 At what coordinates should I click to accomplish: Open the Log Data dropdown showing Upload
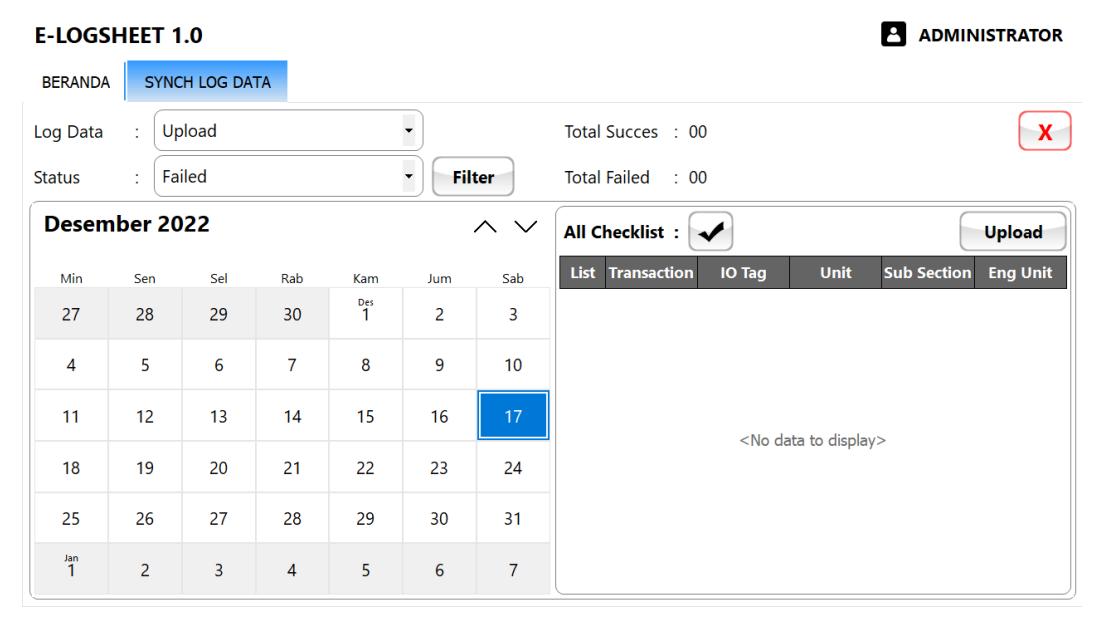(288, 130)
